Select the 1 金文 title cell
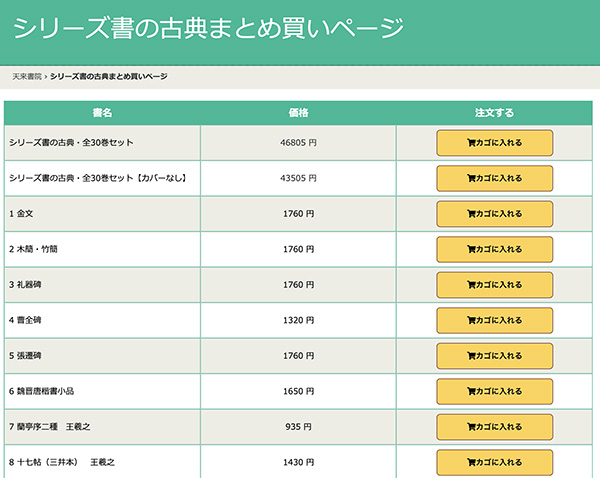This screenshot has height=478, width=600. [x=102, y=214]
